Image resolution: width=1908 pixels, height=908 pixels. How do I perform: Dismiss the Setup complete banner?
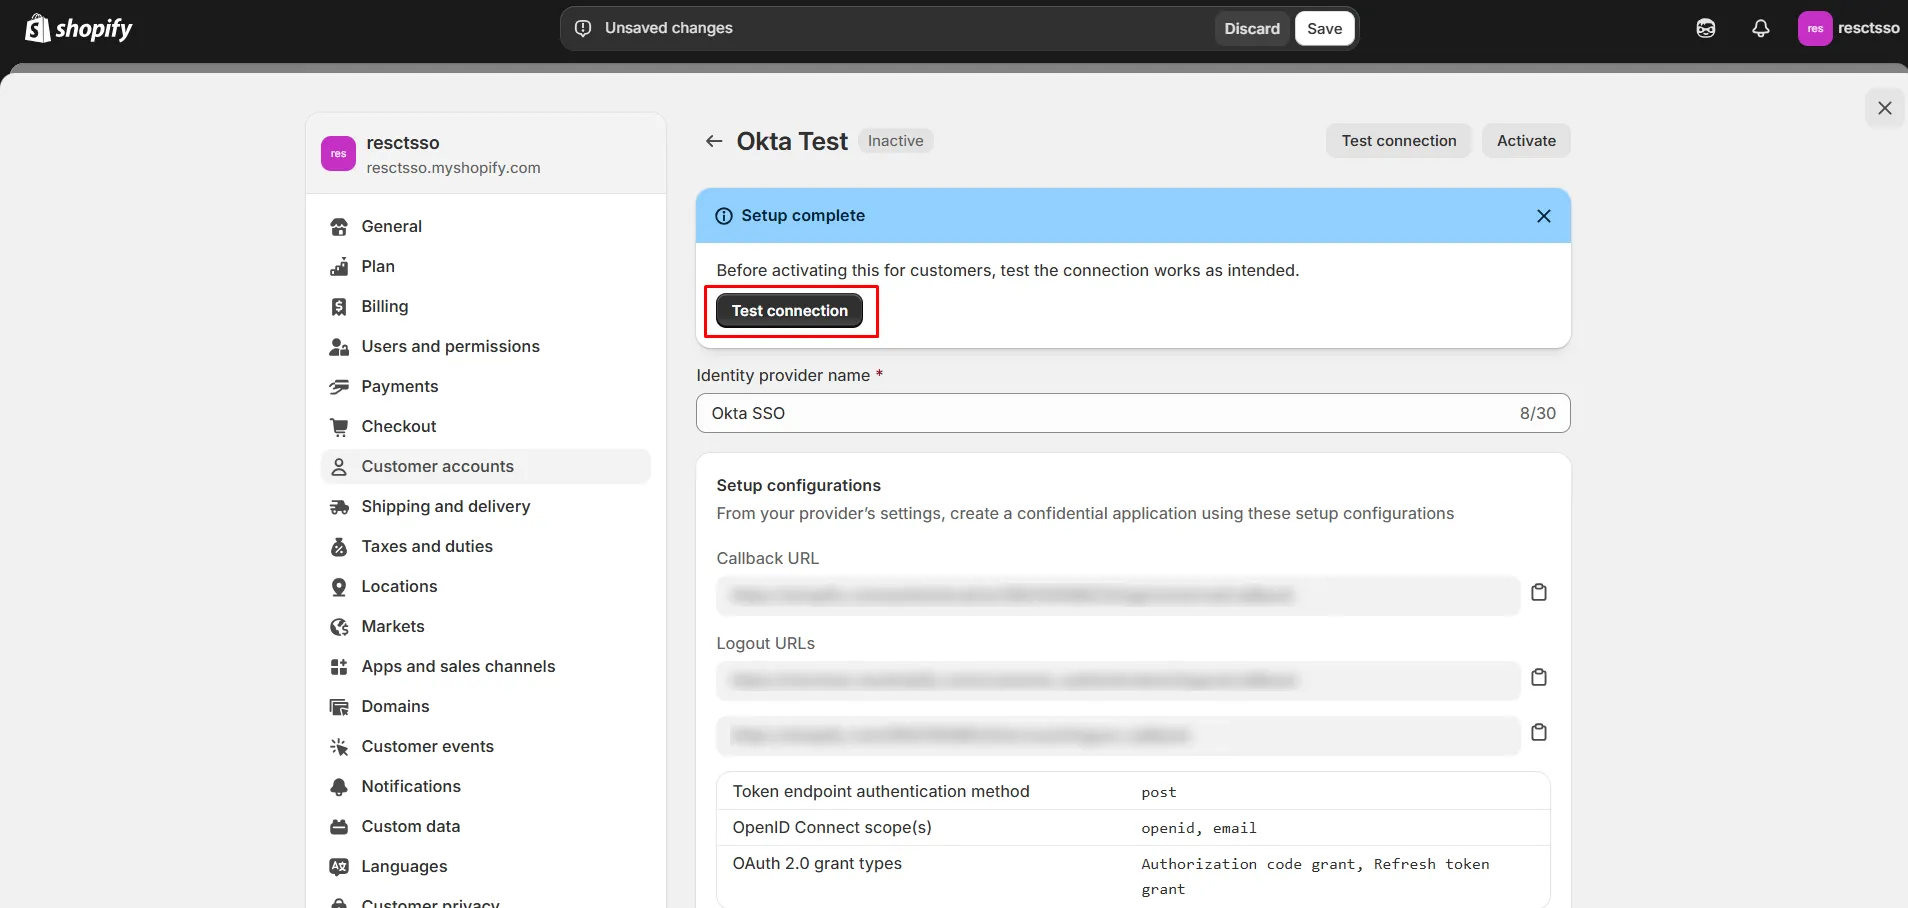[x=1544, y=216]
